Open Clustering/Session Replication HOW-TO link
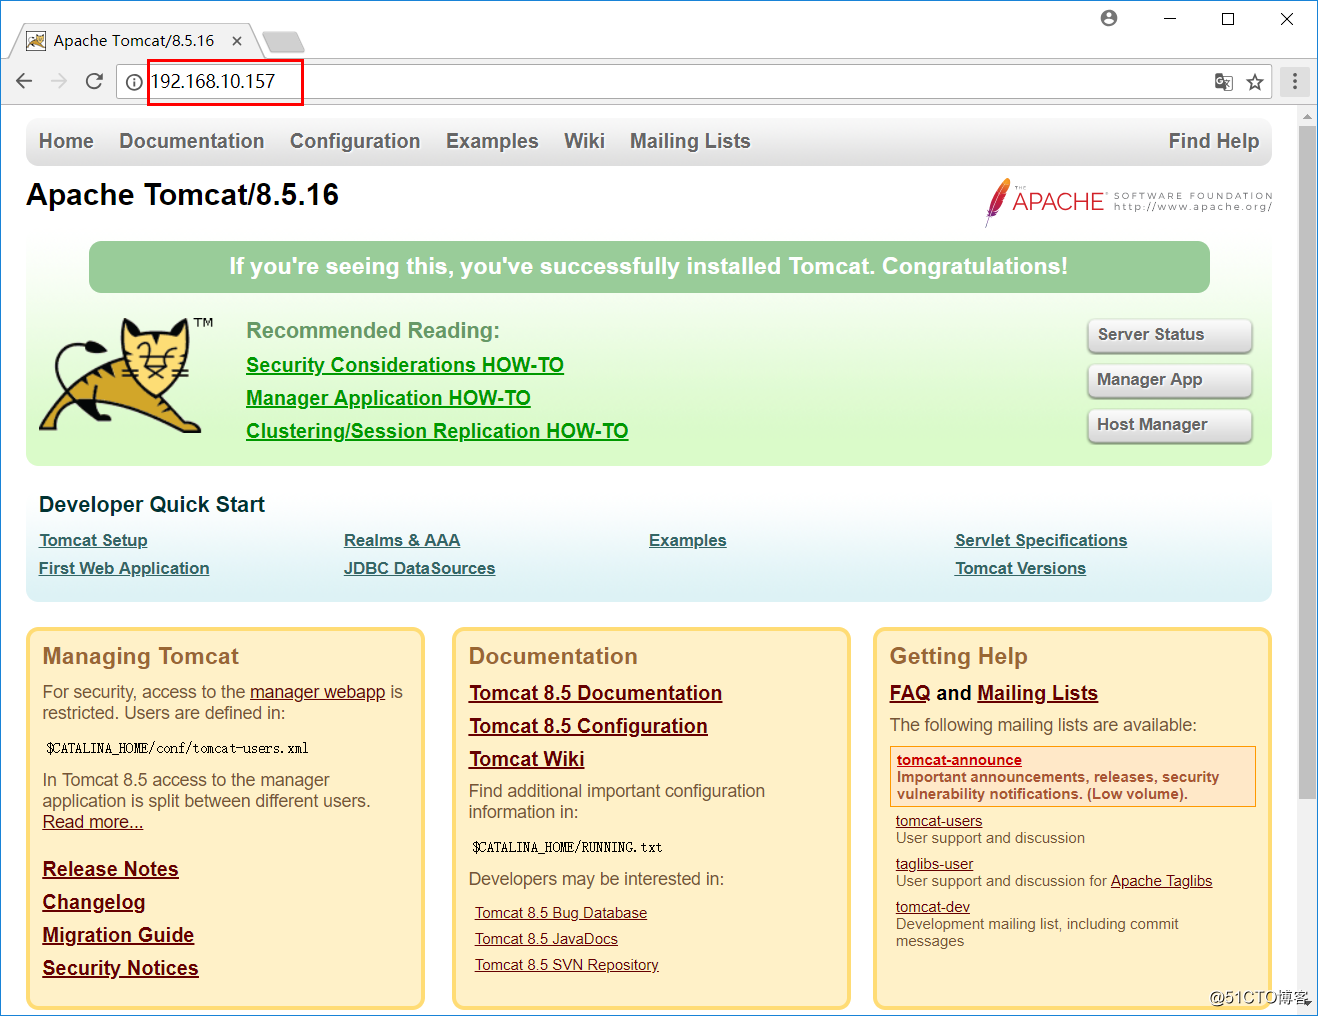1318x1016 pixels. click(437, 431)
